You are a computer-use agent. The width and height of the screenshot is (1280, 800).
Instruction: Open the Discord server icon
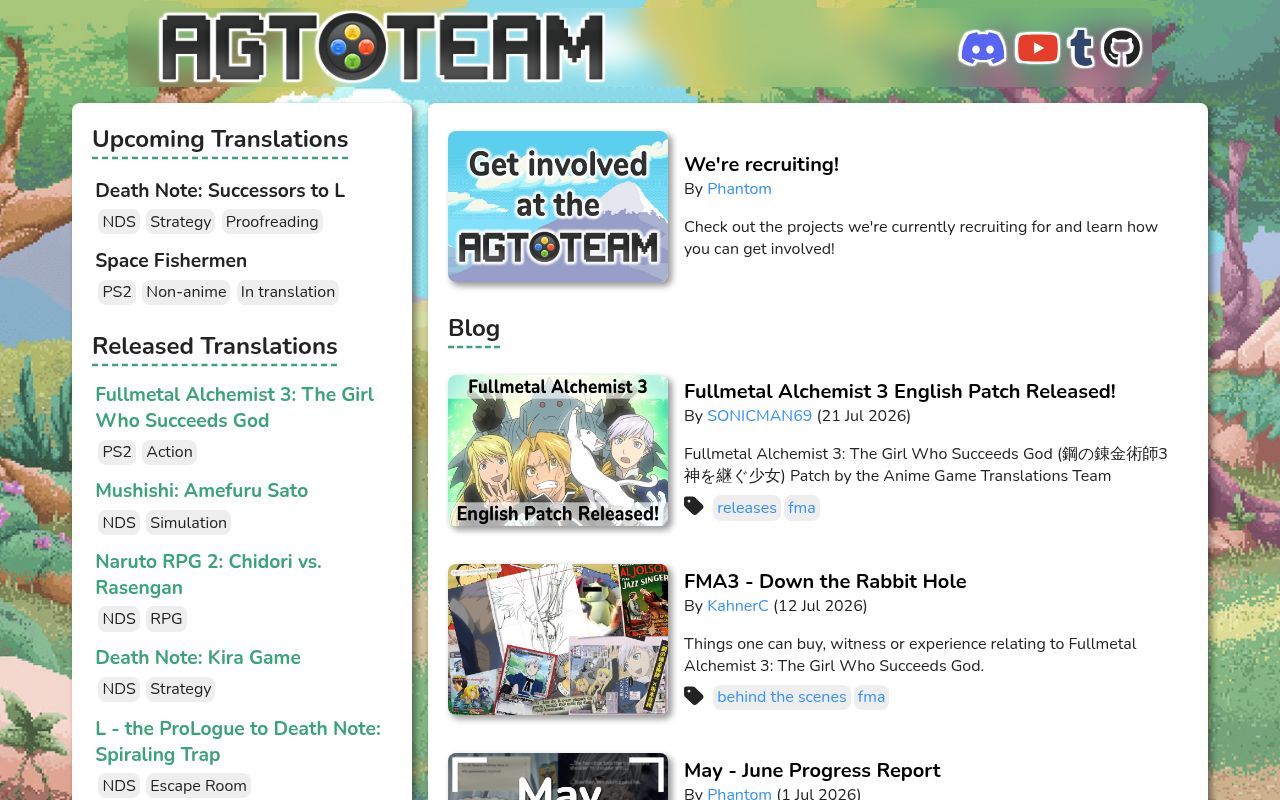982,48
